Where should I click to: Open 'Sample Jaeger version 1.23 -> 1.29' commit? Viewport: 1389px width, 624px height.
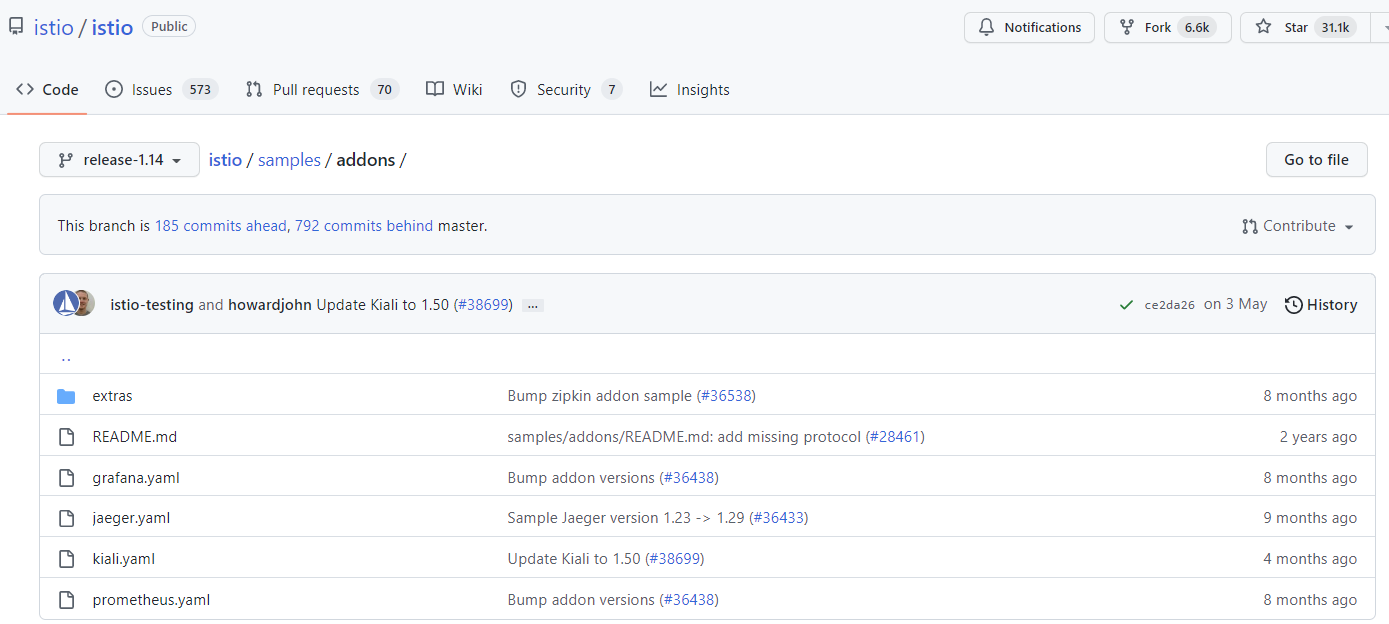pyautogui.click(x=626, y=518)
